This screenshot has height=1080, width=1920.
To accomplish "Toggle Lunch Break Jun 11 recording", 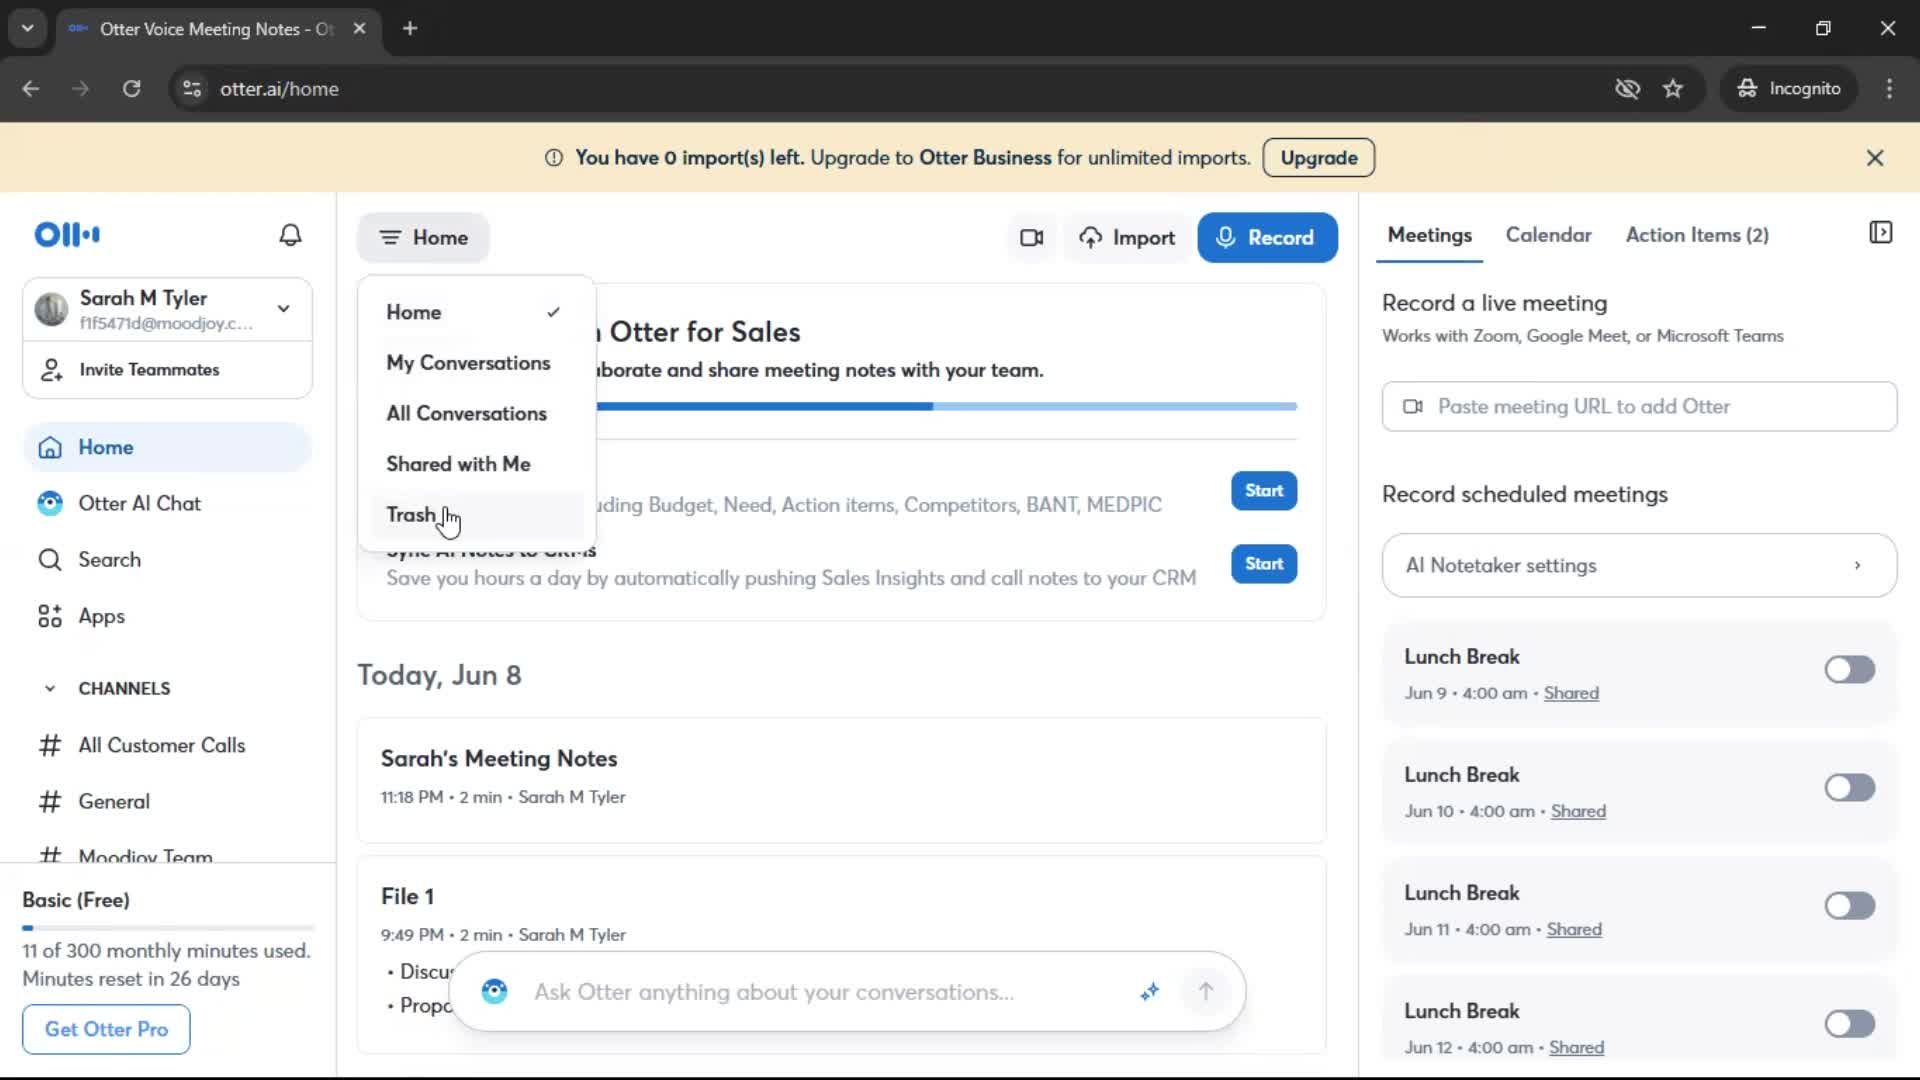I will coord(1849,905).
